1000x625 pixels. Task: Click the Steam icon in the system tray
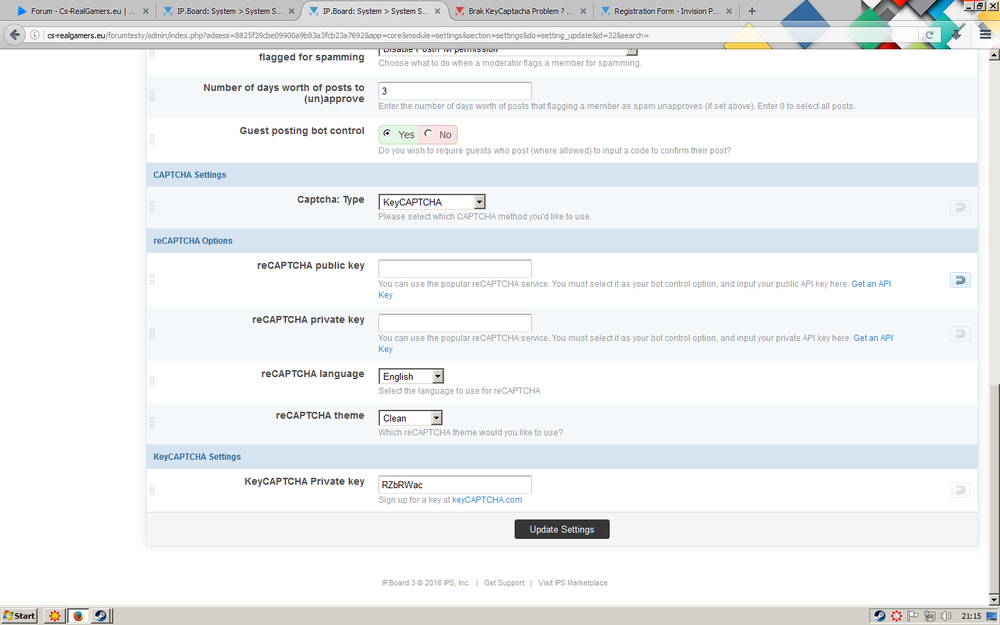pos(878,615)
